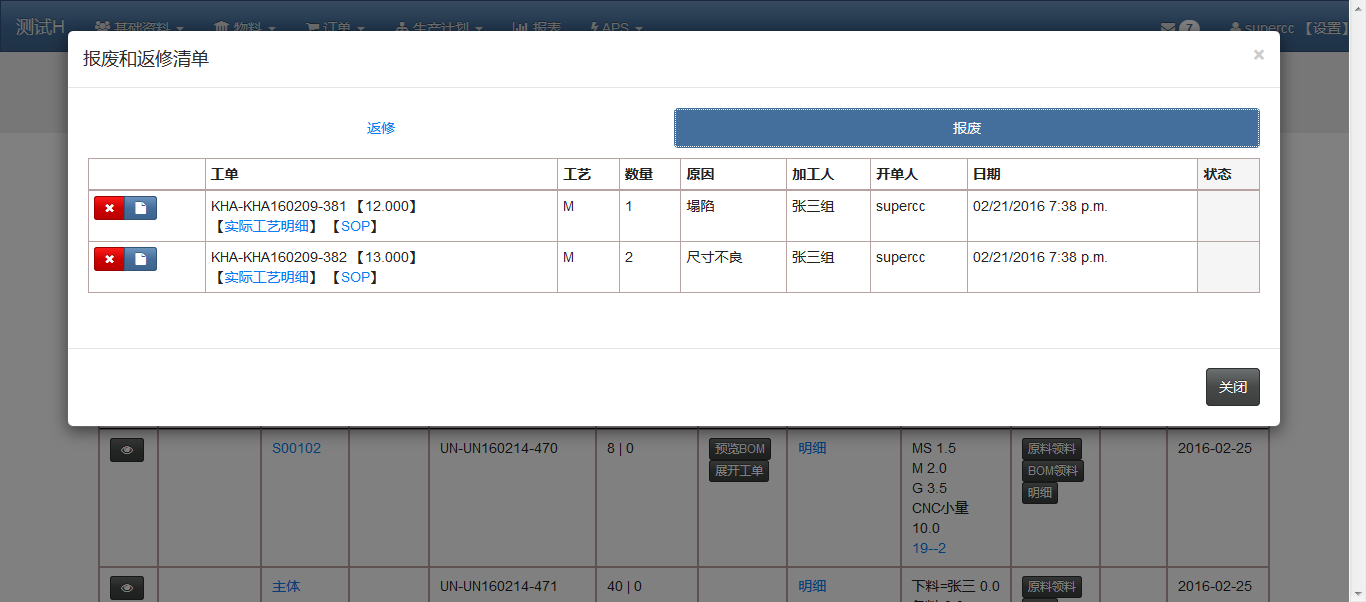Click the 原料领料 button in S00102 row
The width and height of the screenshot is (1366, 602).
pos(1051,449)
